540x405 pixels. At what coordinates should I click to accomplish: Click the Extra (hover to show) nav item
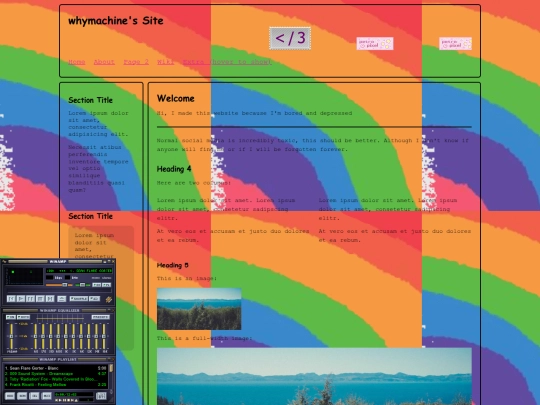point(227,62)
